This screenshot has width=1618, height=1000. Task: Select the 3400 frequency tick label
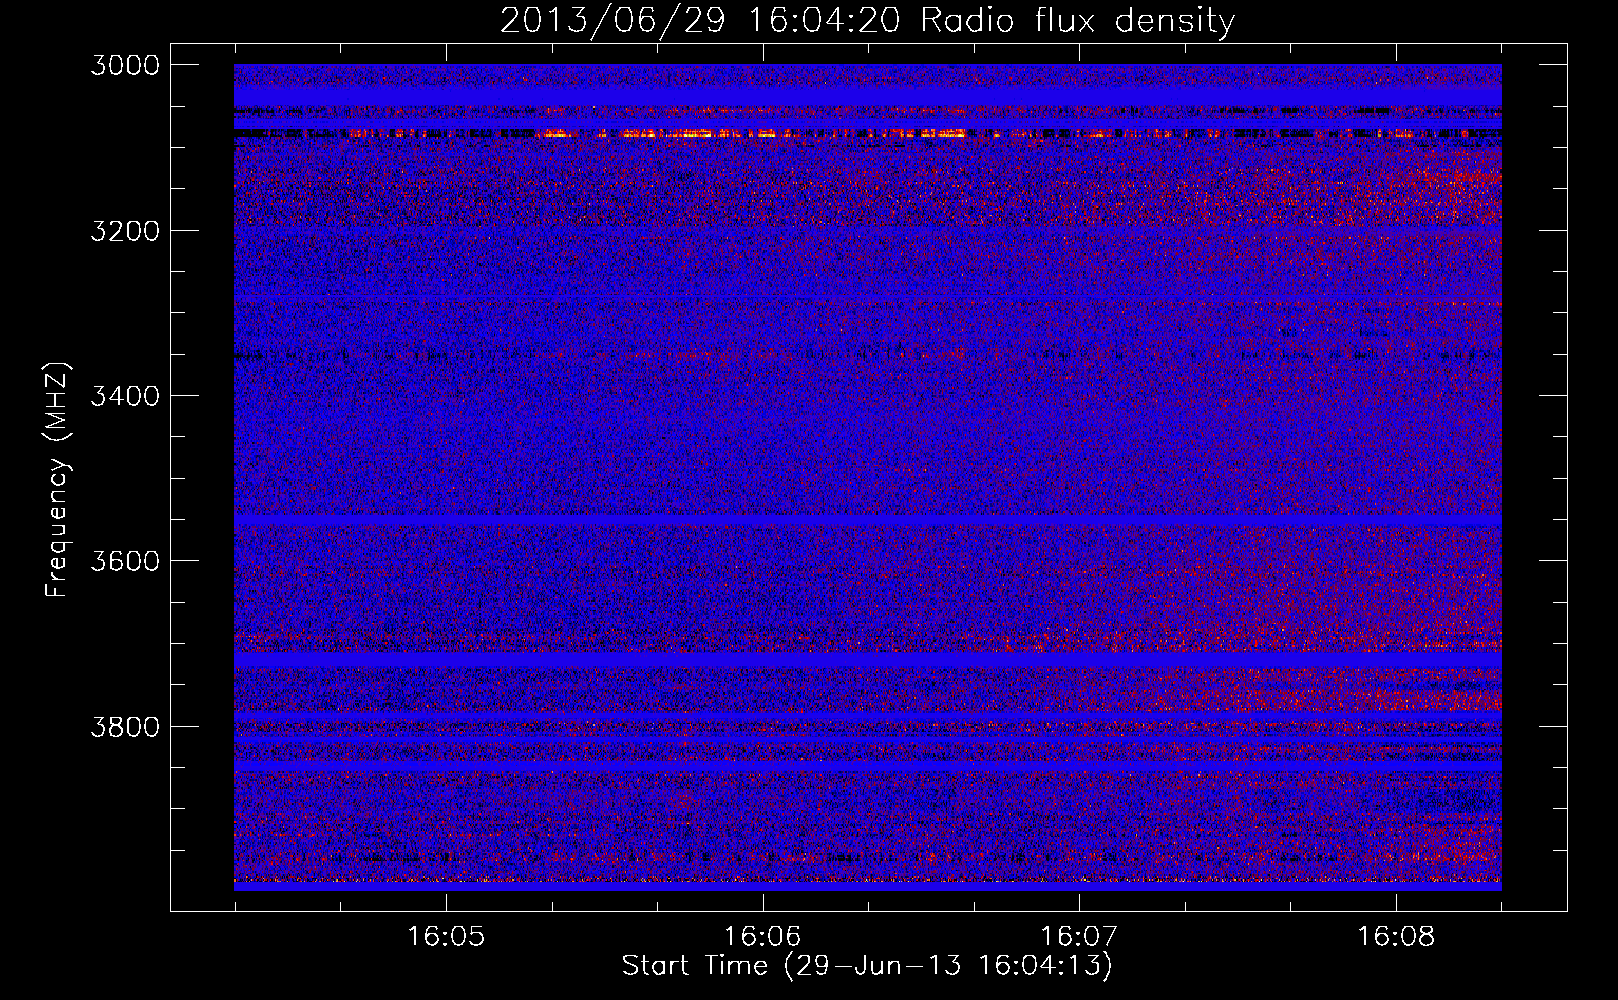tap(125, 396)
